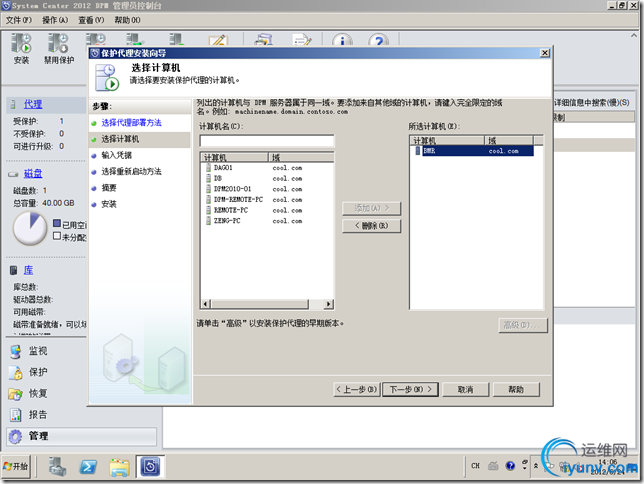Open Server Manager from the taskbar
The width and height of the screenshot is (644, 484).
57,466
